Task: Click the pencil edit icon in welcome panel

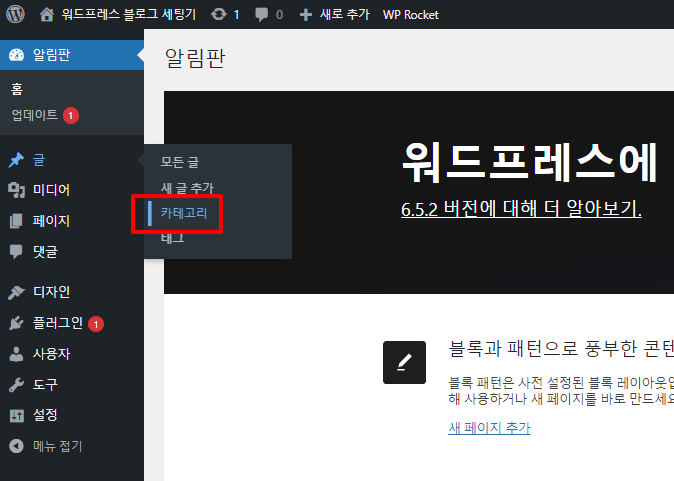Action: (x=404, y=362)
